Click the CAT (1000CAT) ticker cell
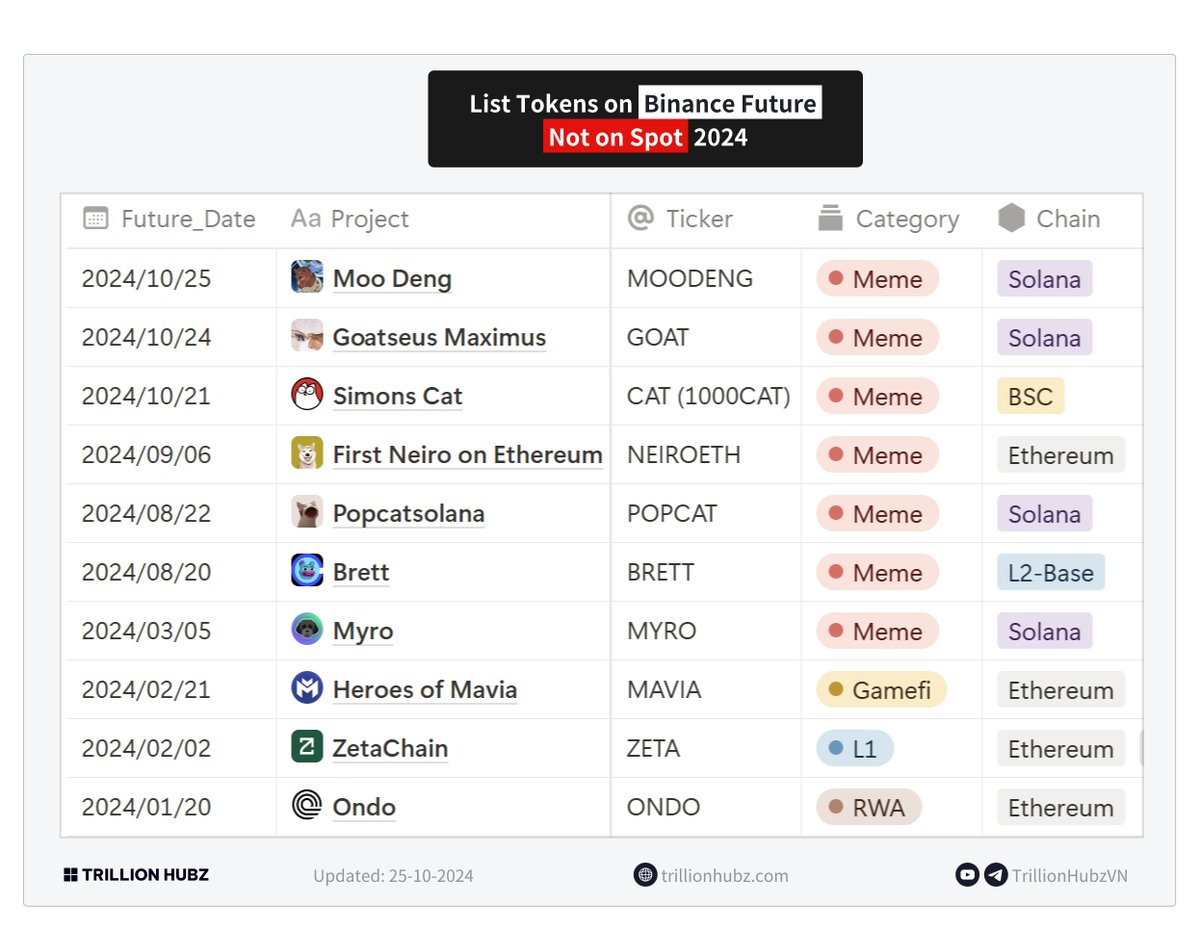The height and width of the screenshot is (930, 1200). 706,396
